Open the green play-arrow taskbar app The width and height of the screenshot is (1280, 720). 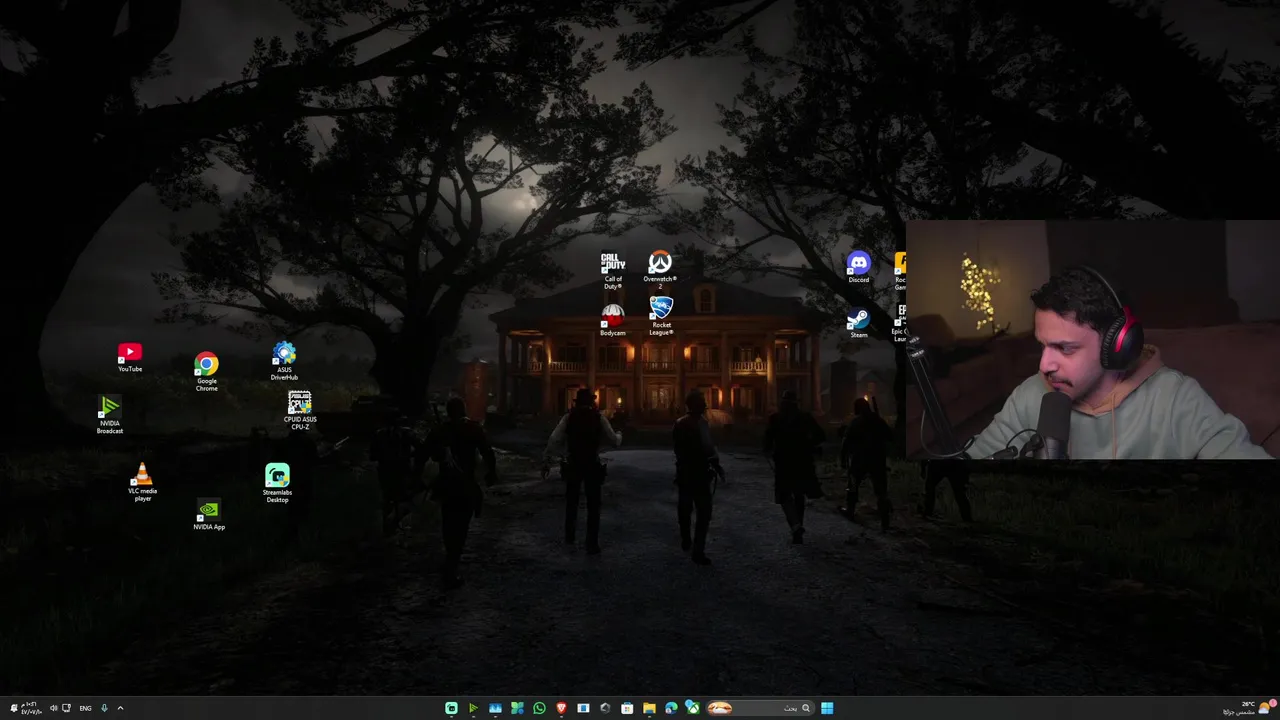coord(473,708)
